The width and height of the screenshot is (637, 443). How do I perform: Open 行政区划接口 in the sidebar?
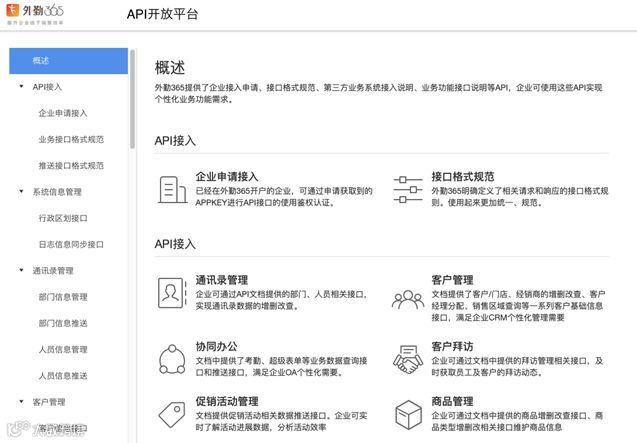pyautogui.click(x=63, y=218)
